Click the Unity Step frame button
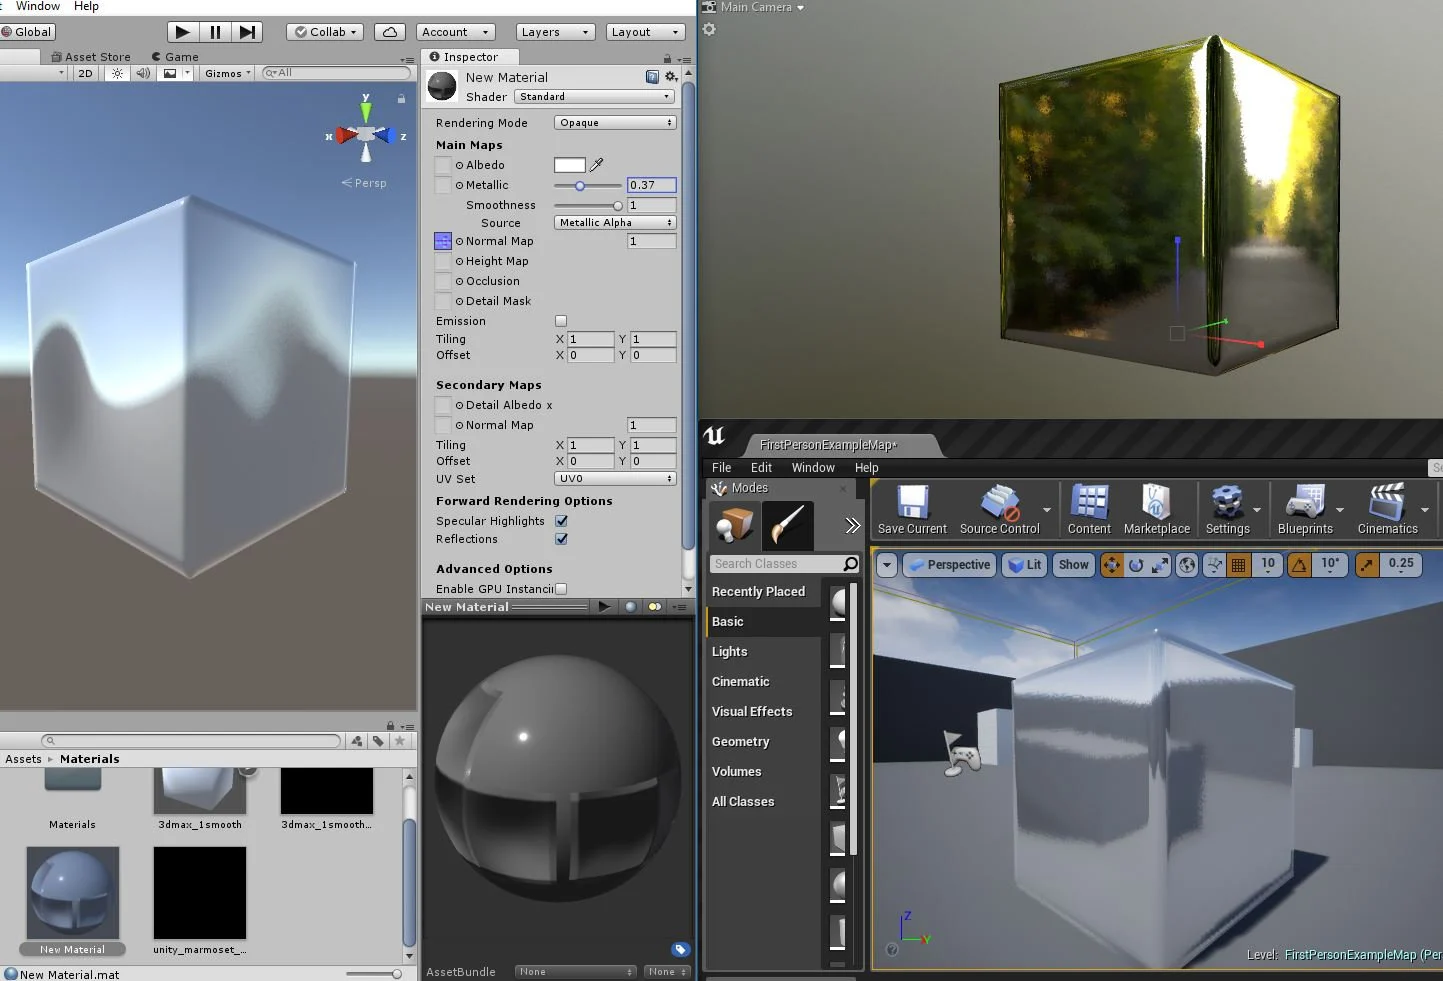 point(247,32)
